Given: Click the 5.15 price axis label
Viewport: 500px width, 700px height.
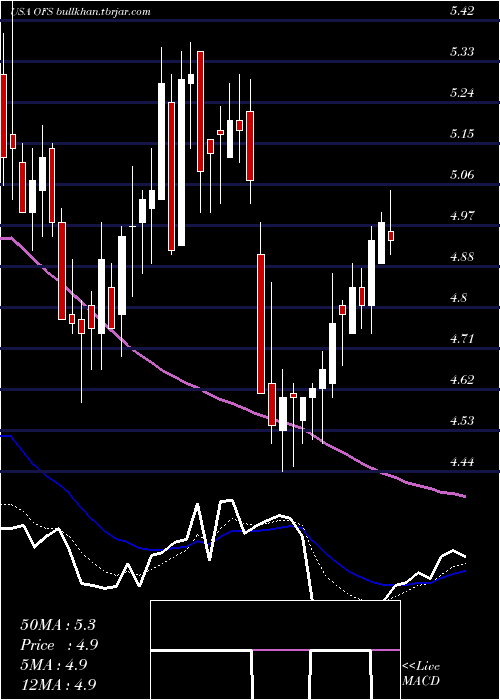Looking at the screenshot, I should click(x=462, y=134).
